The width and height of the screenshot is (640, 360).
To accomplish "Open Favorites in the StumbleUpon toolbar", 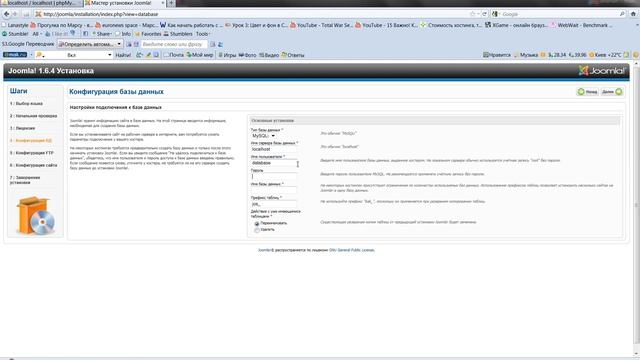I will pyautogui.click(x=148, y=34).
